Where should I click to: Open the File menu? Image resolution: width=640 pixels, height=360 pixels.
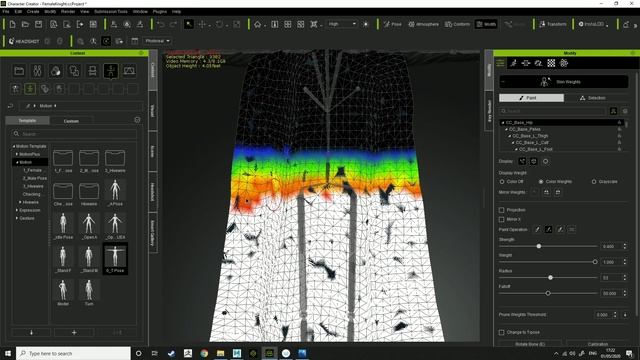(x=6, y=11)
